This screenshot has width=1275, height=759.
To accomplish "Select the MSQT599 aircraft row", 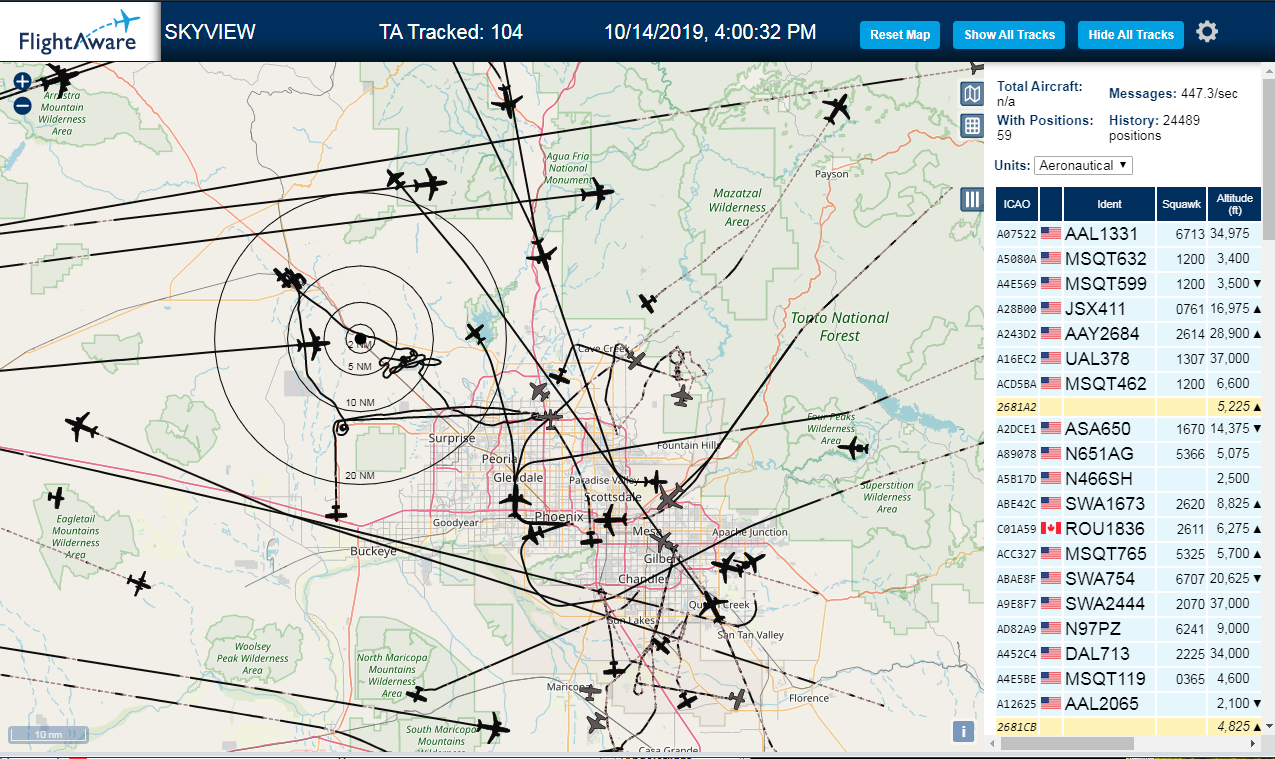I will [1129, 284].
